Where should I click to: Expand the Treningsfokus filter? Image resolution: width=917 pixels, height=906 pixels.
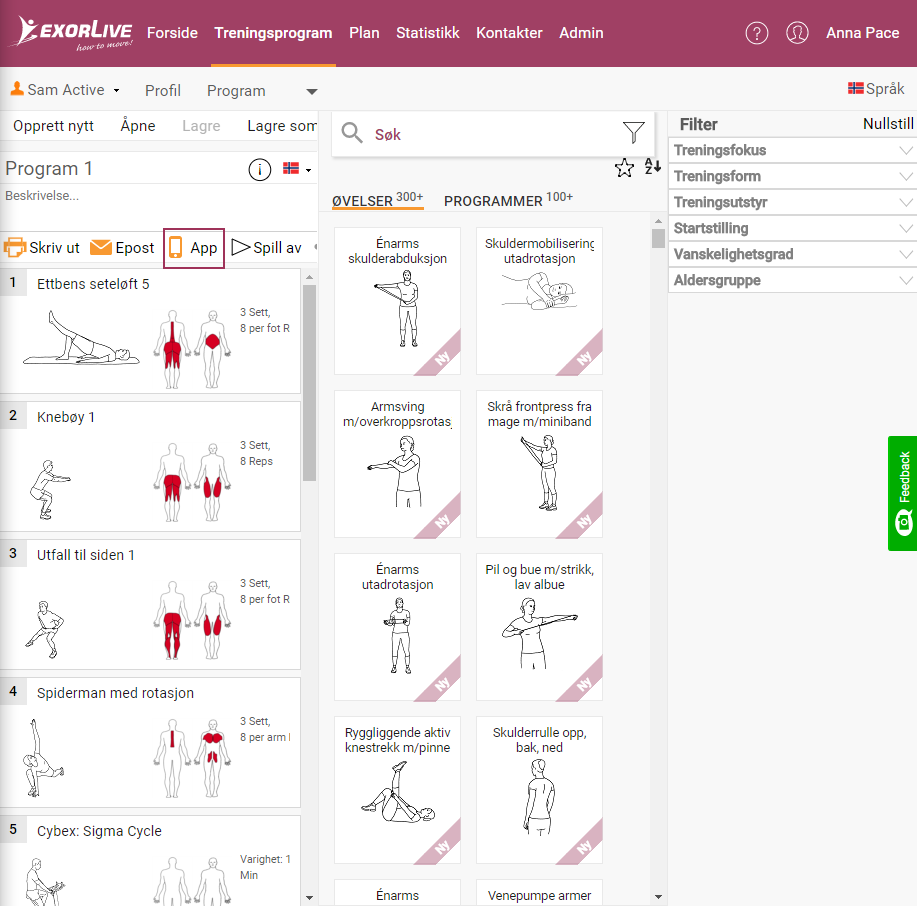792,150
